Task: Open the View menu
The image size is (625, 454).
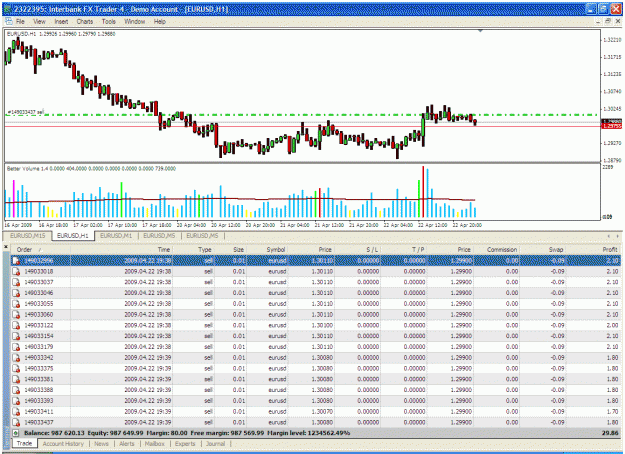Action: (39, 22)
